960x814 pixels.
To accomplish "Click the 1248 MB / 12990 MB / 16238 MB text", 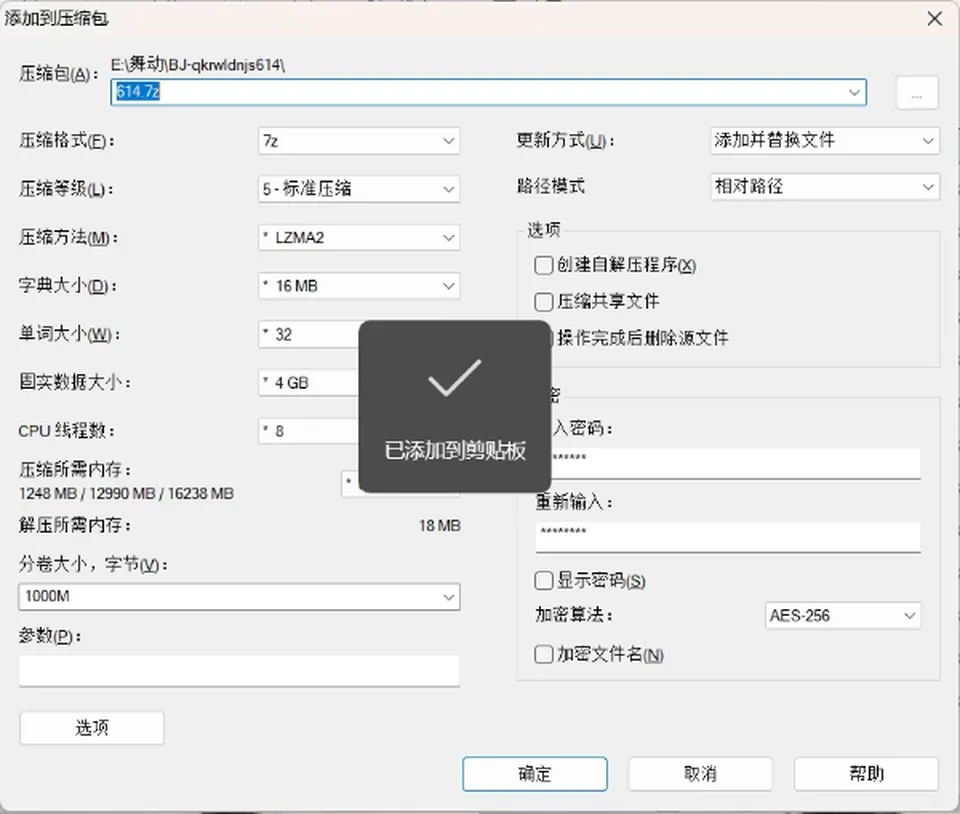I will (126, 493).
